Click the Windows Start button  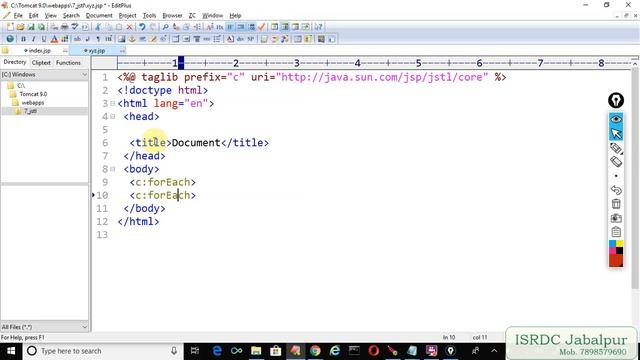11,351
